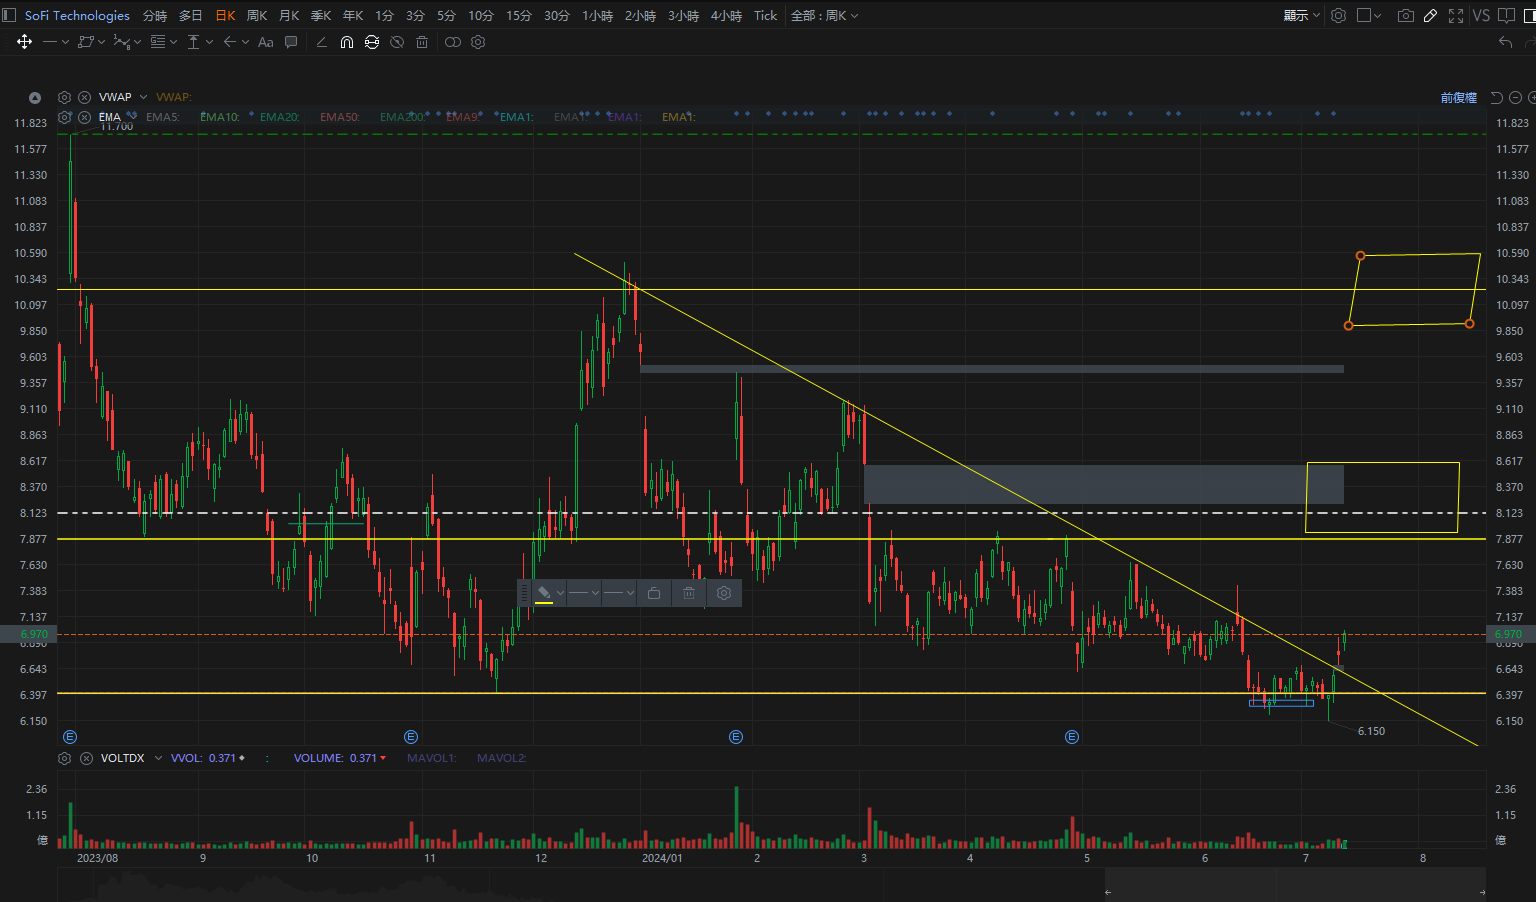
Task: Switch to 15分 minute interval
Action: (x=519, y=15)
